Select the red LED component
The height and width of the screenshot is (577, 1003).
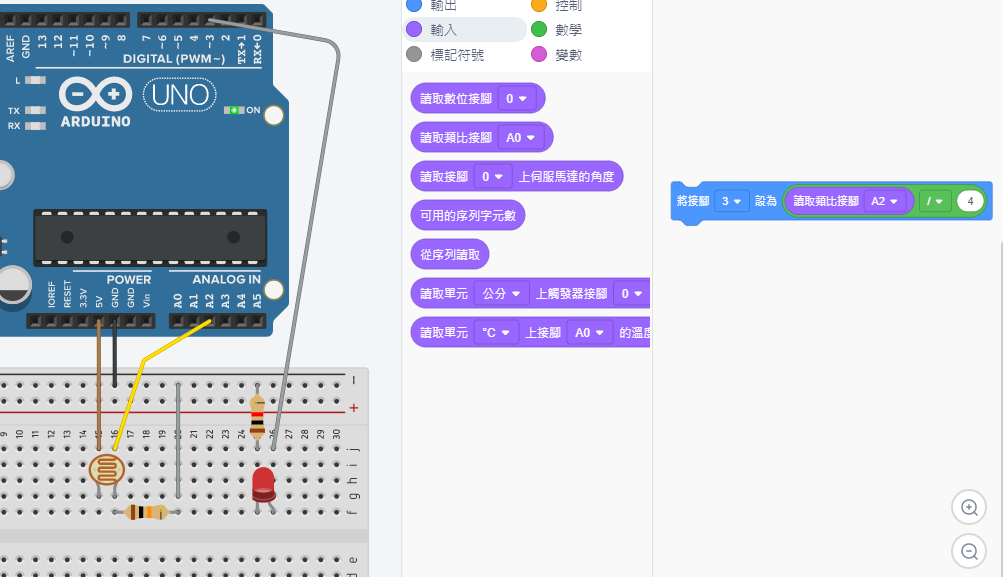coord(263,484)
